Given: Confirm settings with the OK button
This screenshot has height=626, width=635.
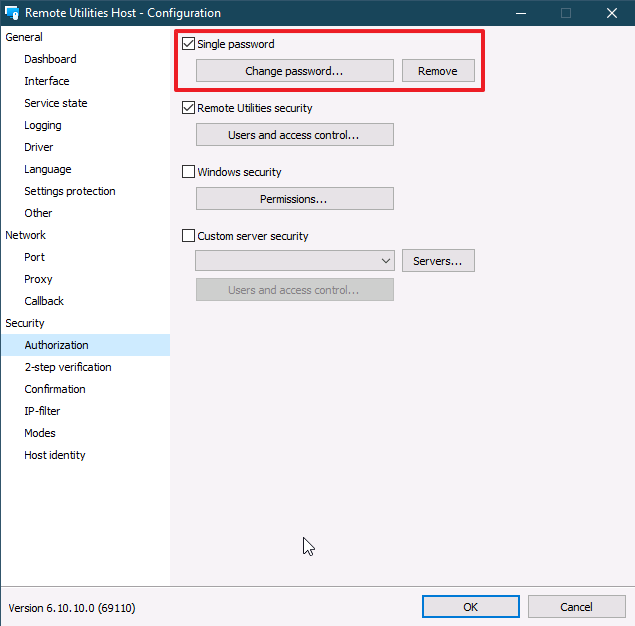Looking at the screenshot, I should click(x=470, y=607).
